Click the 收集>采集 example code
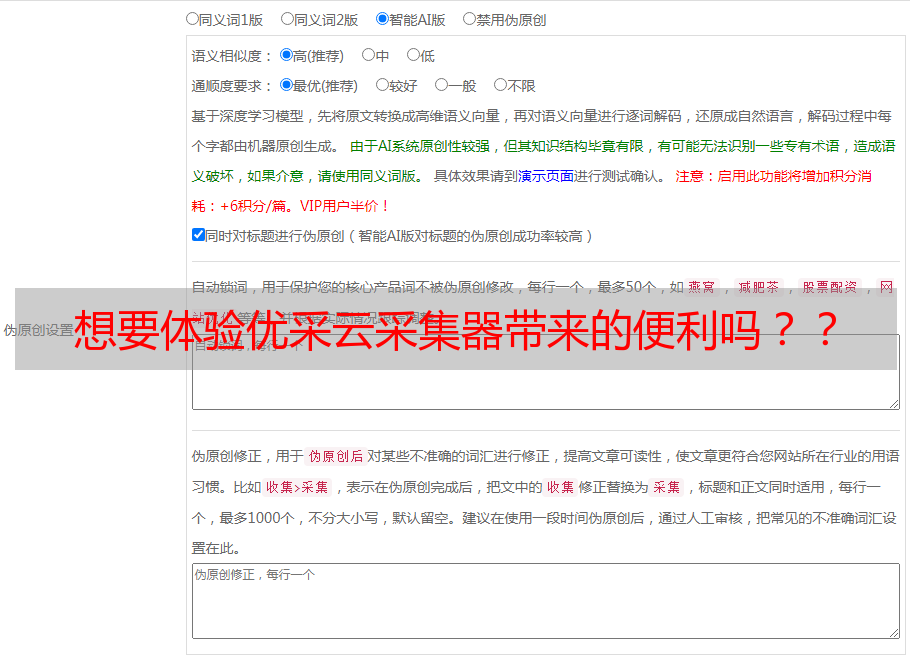 tap(297, 487)
